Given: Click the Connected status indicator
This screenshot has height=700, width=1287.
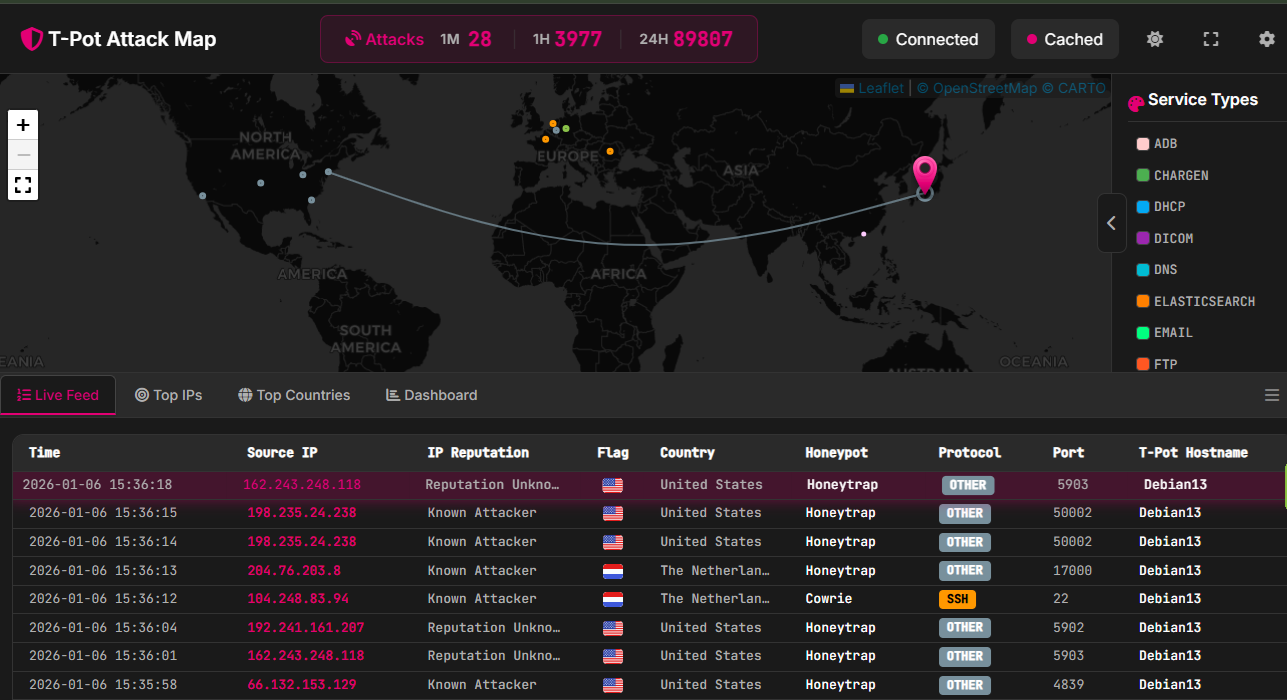Looking at the screenshot, I should (x=928, y=39).
